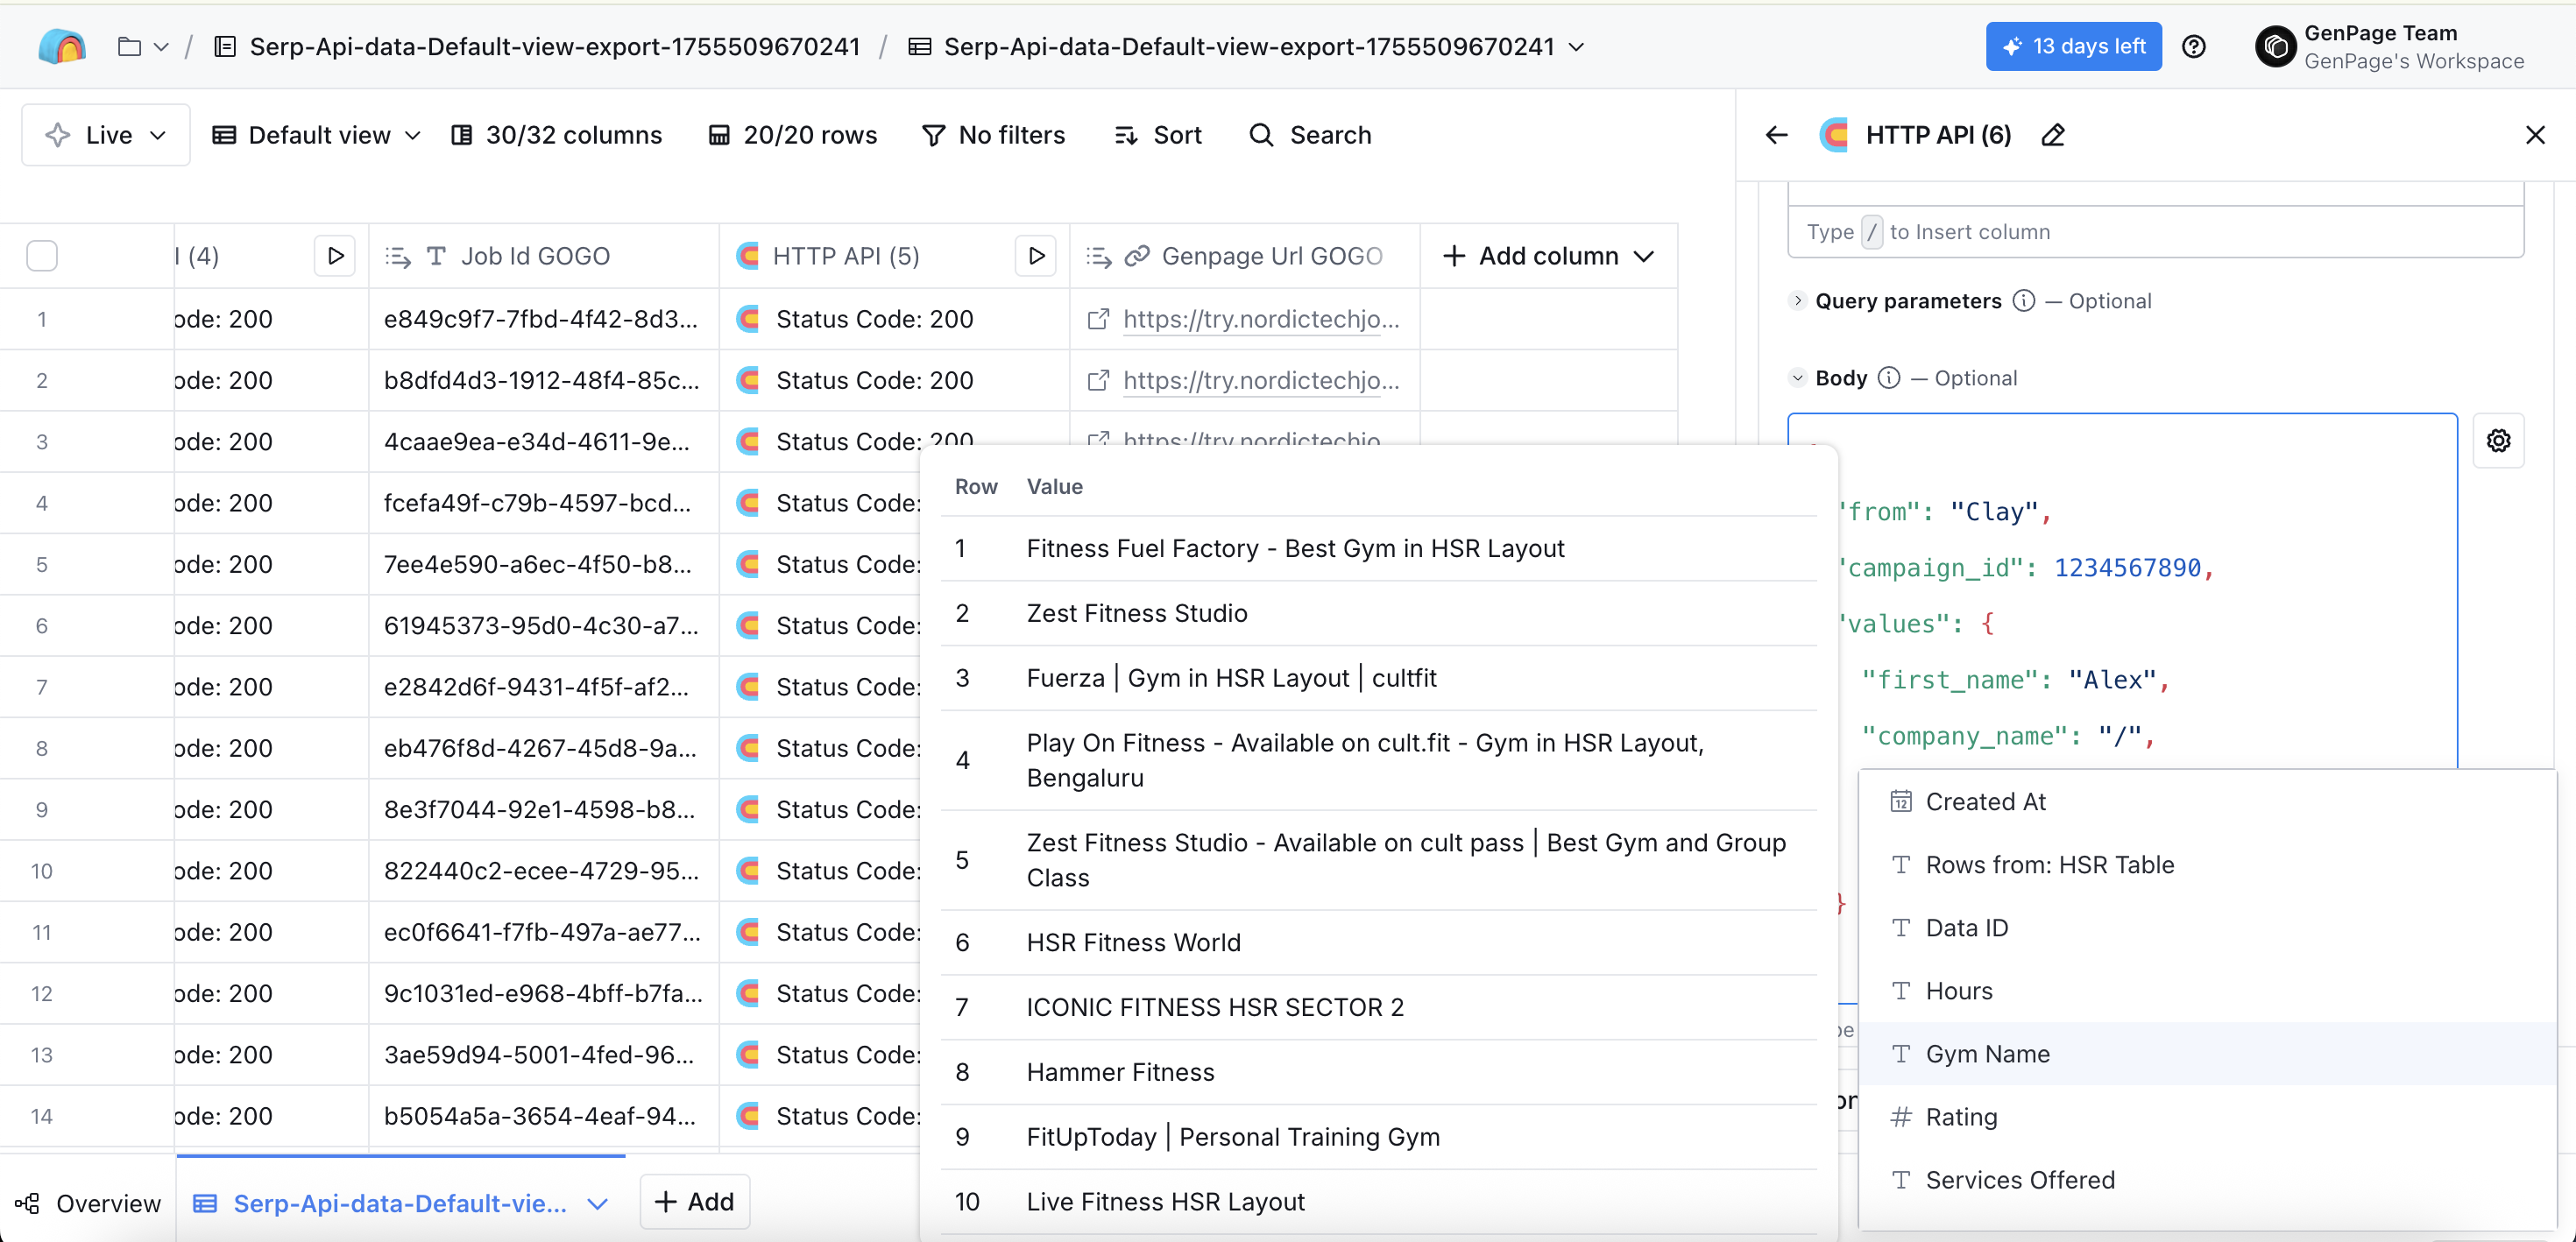Open the Add column dropdown
This screenshot has height=1242, width=2576.
tap(1548, 256)
